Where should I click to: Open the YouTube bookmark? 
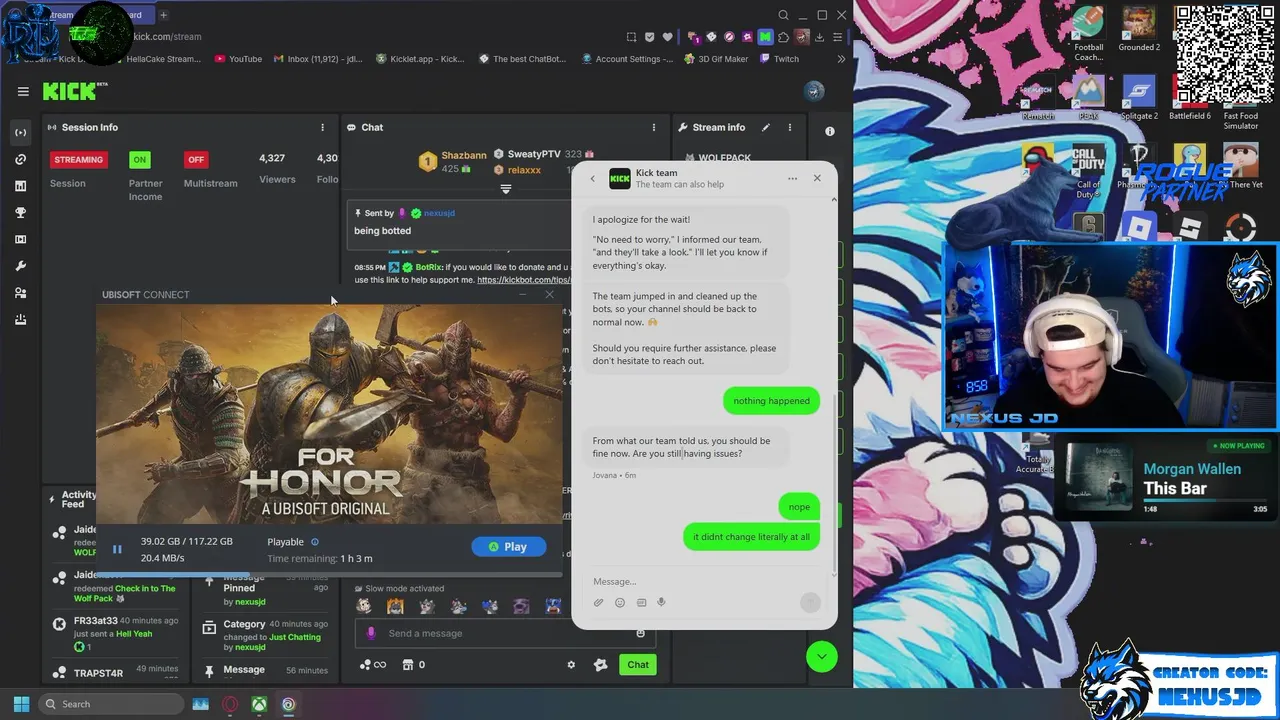(x=238, y=59)
